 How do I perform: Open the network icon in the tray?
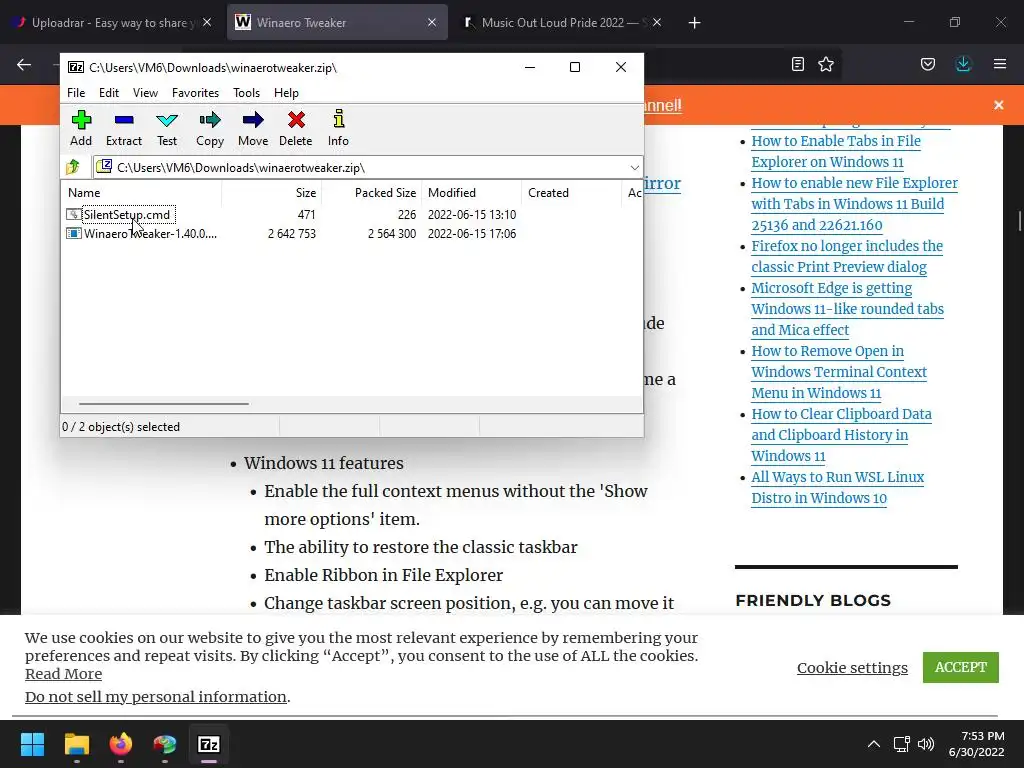point(902,744)
